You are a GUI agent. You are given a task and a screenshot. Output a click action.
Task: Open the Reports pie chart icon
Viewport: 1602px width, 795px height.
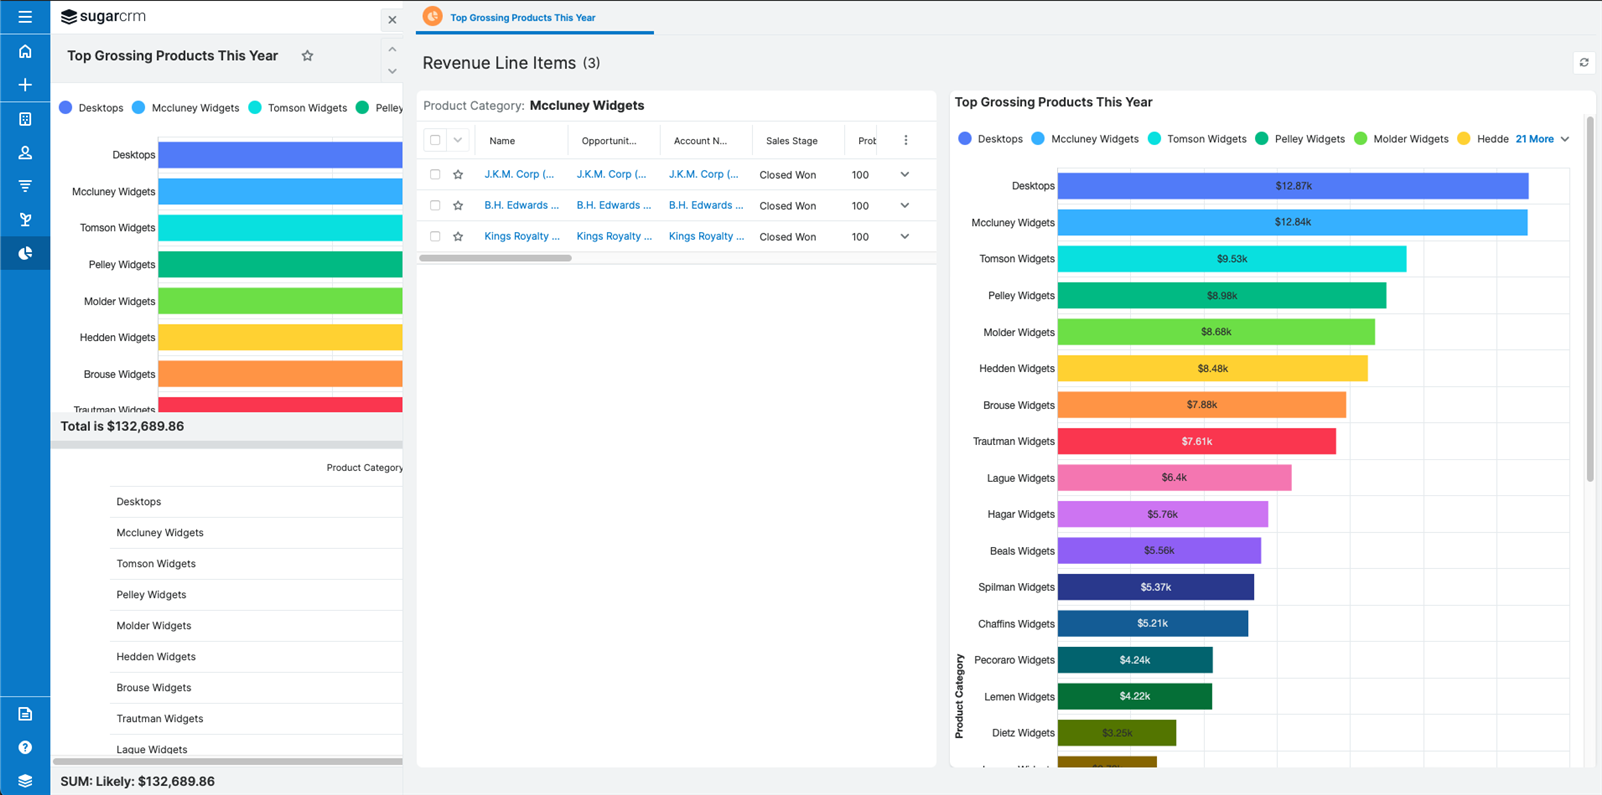tap(25, 254)
